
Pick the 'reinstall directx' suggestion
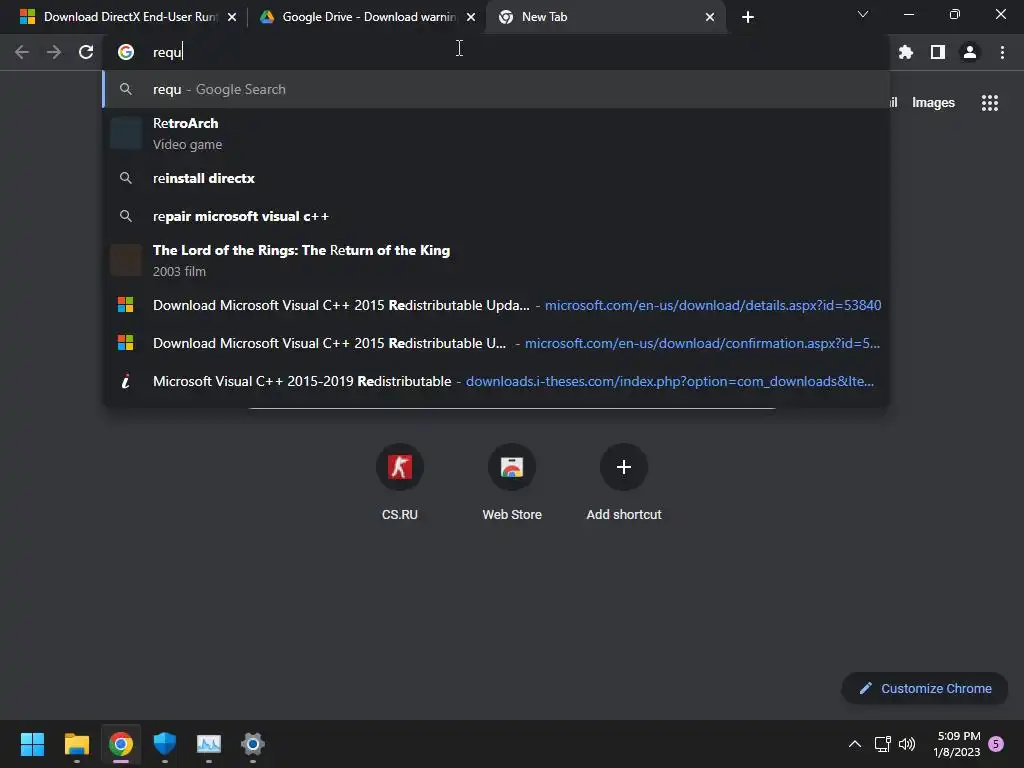496,178
